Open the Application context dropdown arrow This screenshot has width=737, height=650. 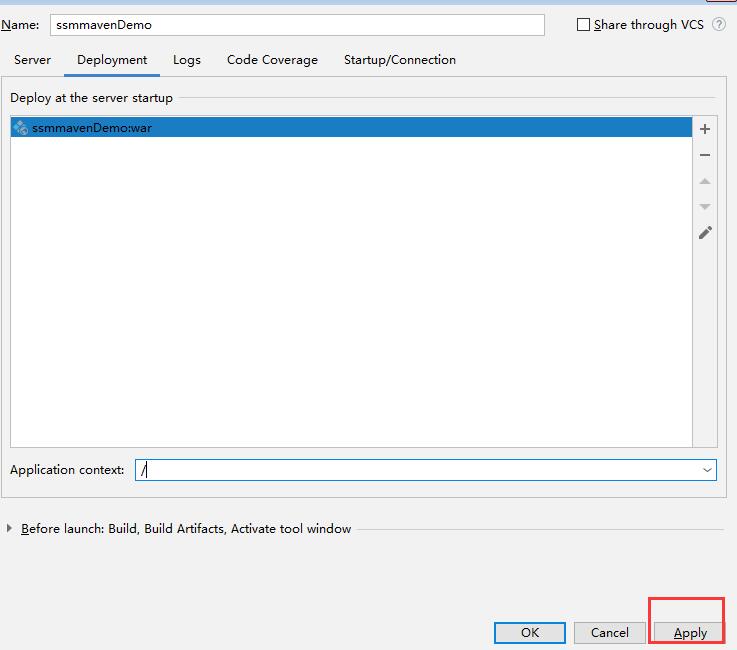[x=707, y=470]
